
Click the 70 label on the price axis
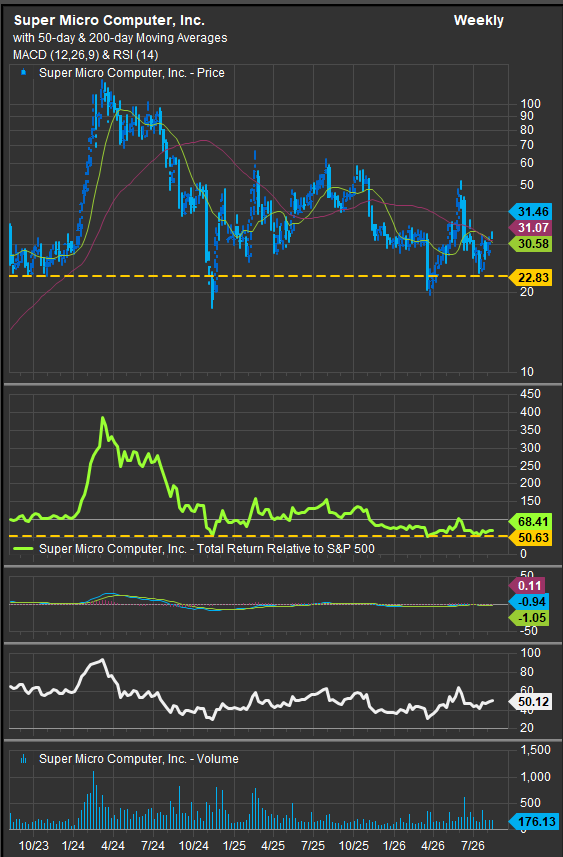(x=527, y=145)
